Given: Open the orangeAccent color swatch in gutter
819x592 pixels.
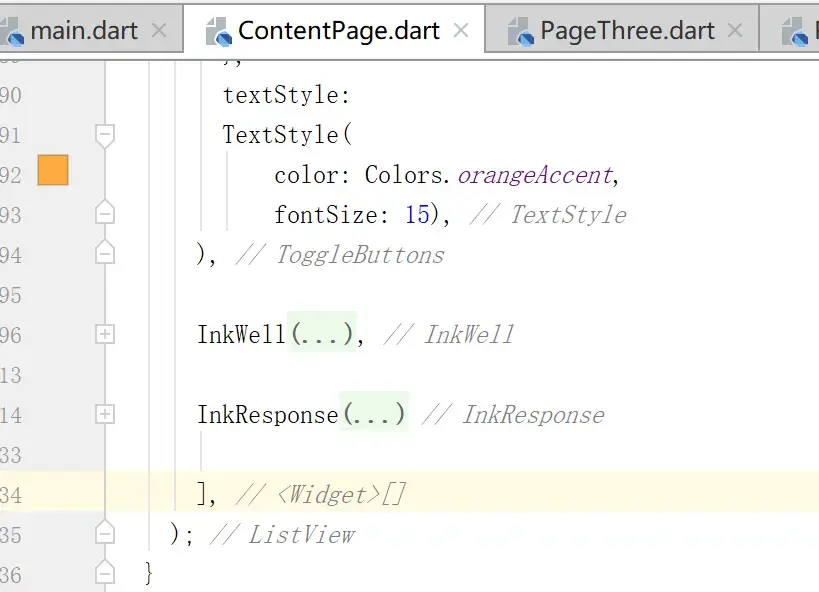Looking at the screenshot, I should [53, 170].
